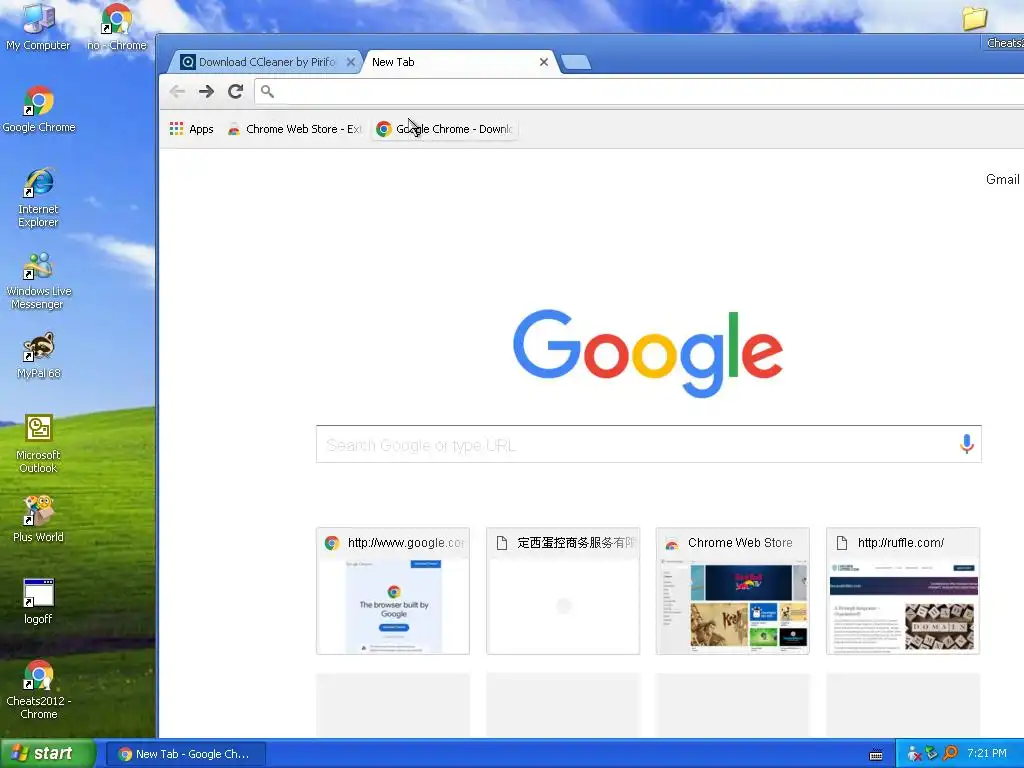
Task: Focus the Chrome address bar
Action: pyautogui.click(x=640, y=91)
